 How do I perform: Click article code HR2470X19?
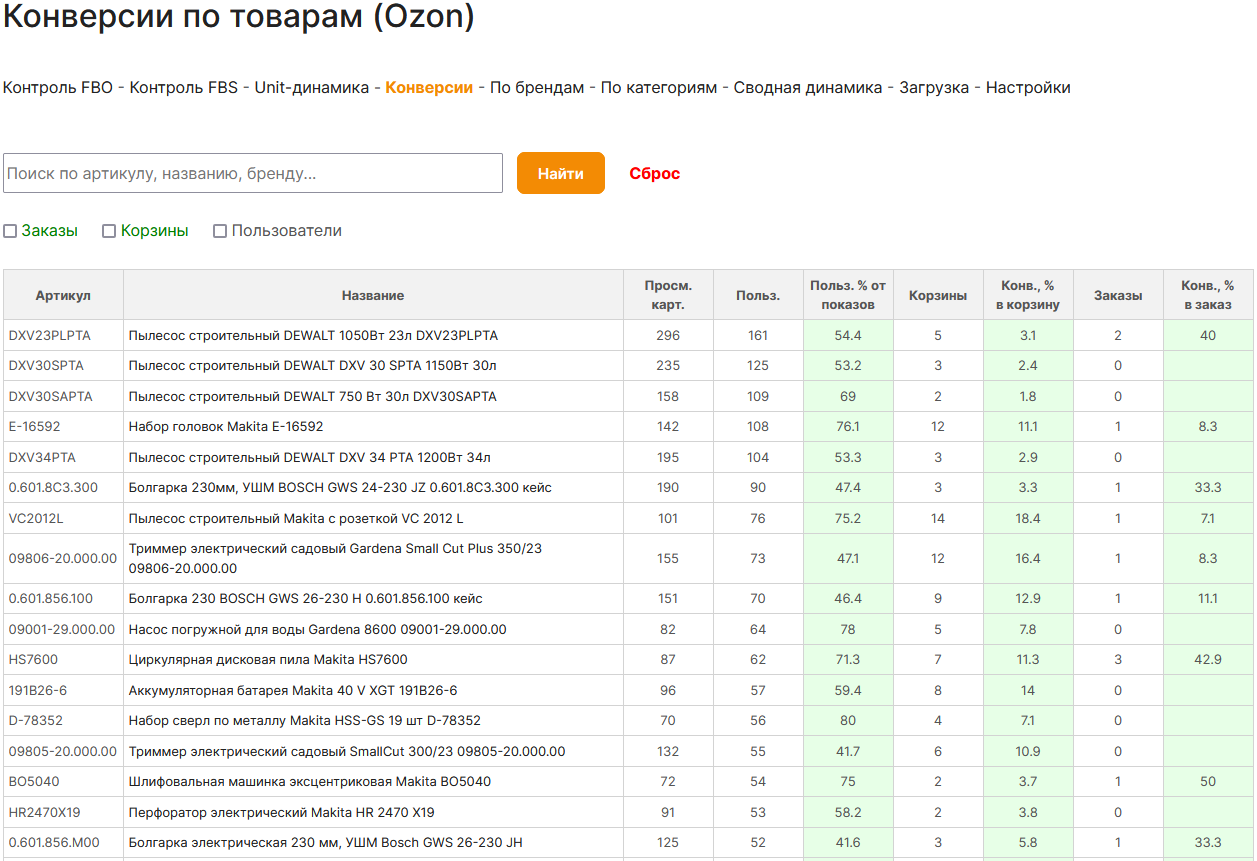(x=45, y=813)
